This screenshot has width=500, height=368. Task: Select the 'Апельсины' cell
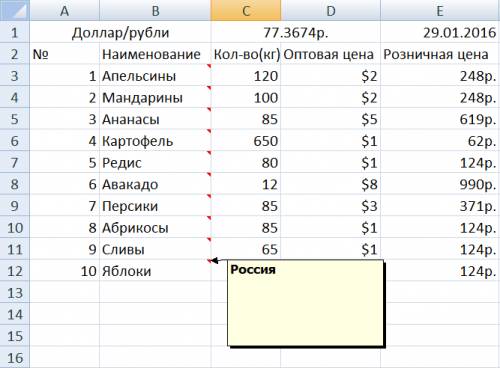pyautogui.click(x=155, y=75)
